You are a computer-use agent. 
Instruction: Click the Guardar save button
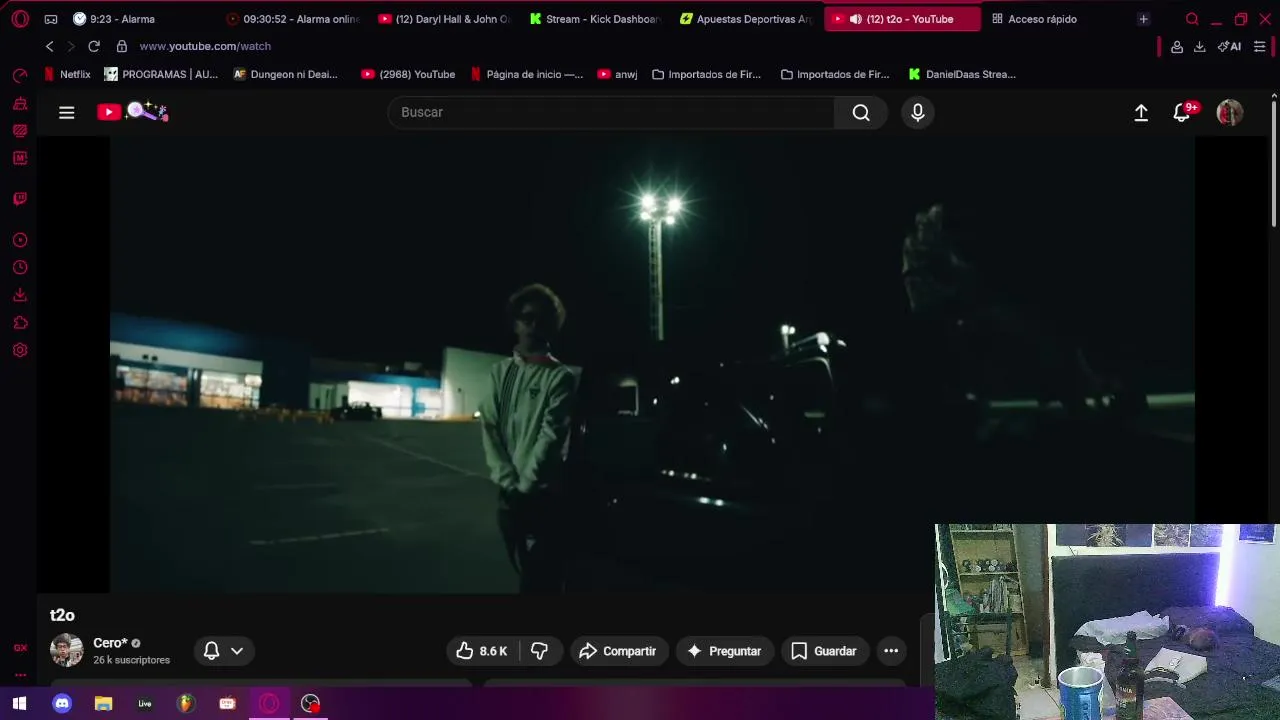pyautogui.click(x=825, y=651)
